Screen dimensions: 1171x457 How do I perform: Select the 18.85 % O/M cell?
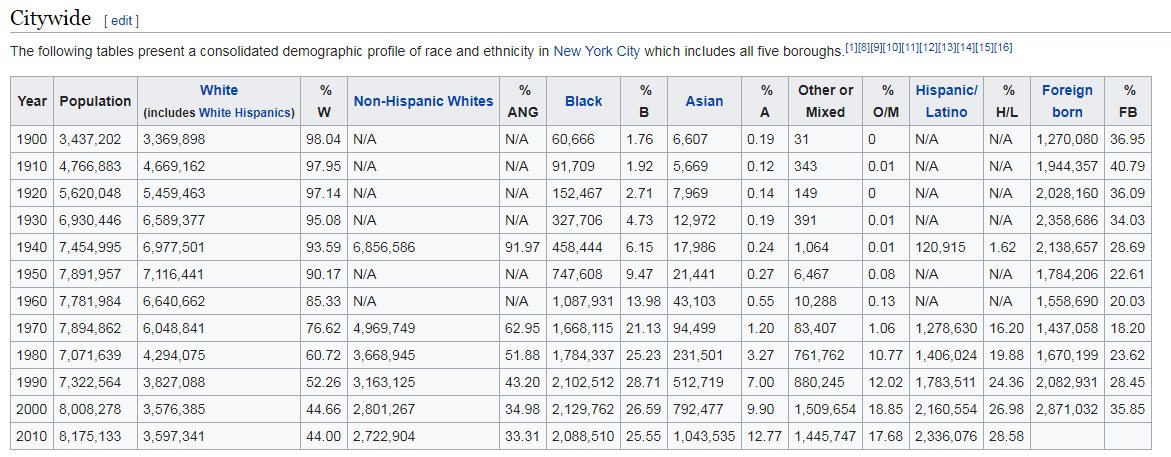pyautogui.click(x=887, y=408)
